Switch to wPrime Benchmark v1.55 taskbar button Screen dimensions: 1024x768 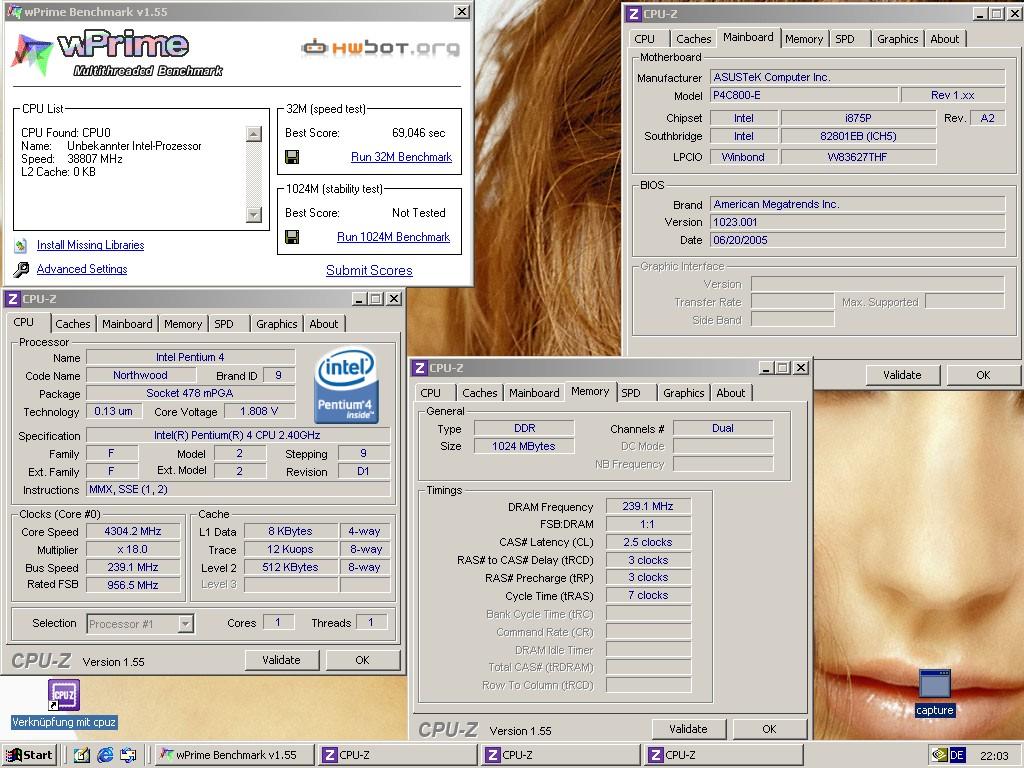pyautogui.click(x=236, y=755)
